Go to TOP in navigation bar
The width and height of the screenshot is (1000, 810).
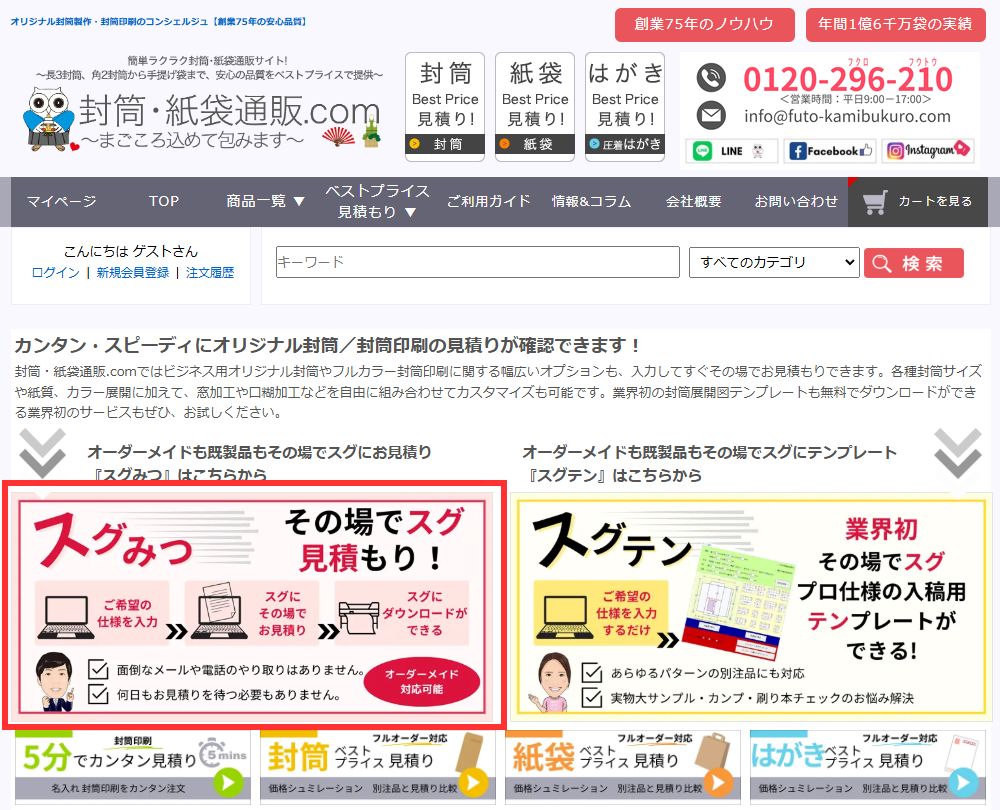coord(164,202)
